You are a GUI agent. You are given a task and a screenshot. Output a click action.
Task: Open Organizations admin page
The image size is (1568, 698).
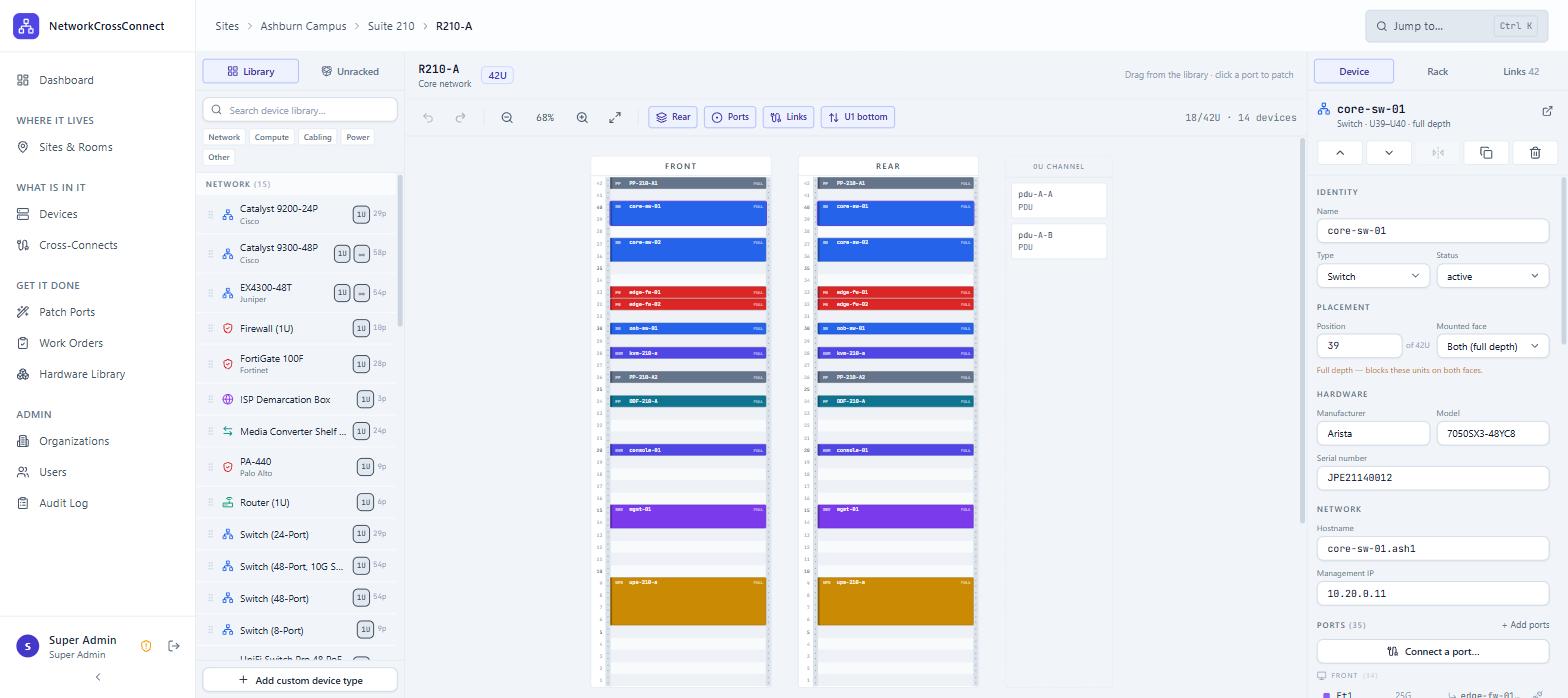point(97,441)
